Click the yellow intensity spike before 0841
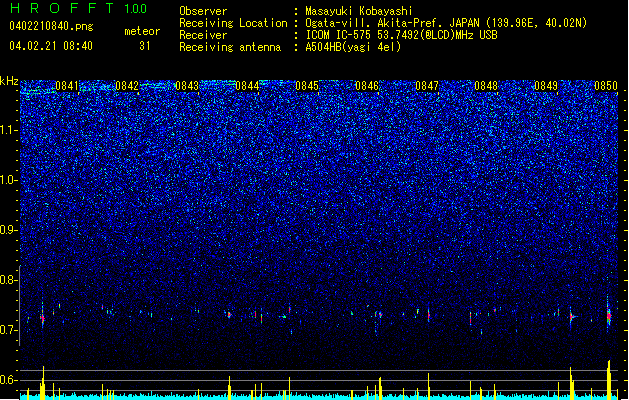The height and width of the screenshot is (400, 629). pyautogui.click(x=43, y=382)
